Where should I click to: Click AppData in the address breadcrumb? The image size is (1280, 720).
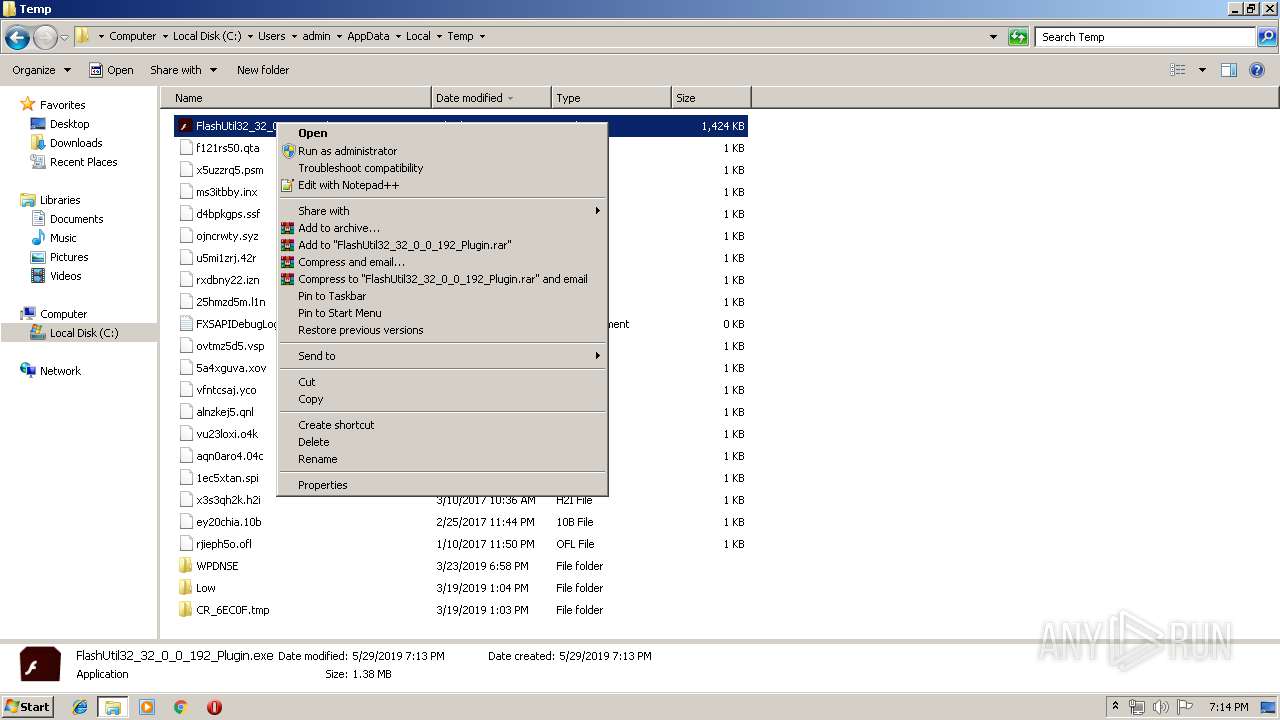(x=368, y=36)
